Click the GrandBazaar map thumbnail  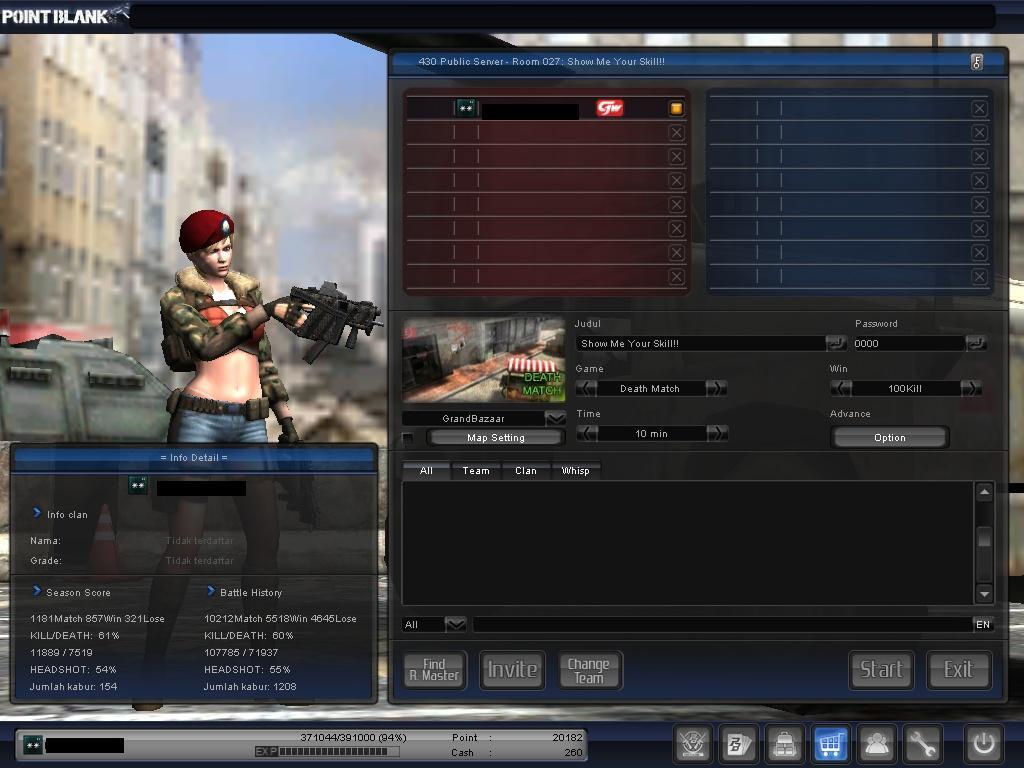484,360
